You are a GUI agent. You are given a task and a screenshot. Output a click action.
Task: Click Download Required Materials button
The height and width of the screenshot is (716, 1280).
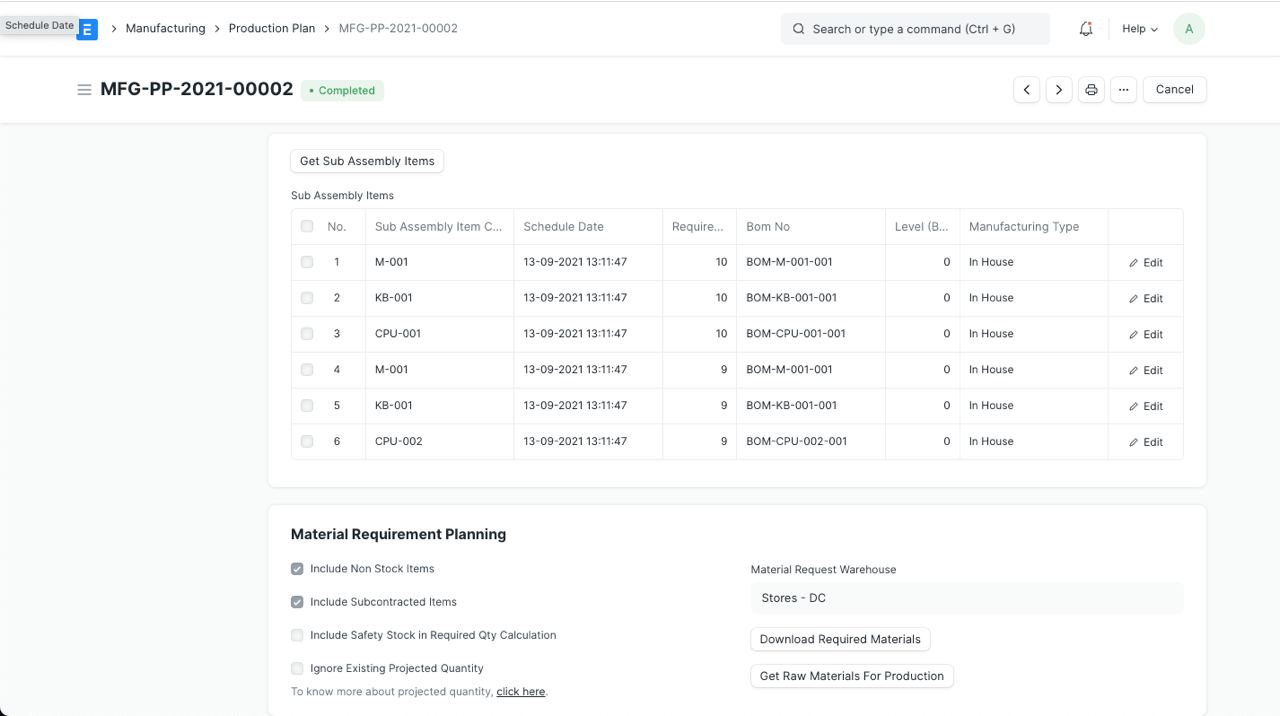click(840, 639)
